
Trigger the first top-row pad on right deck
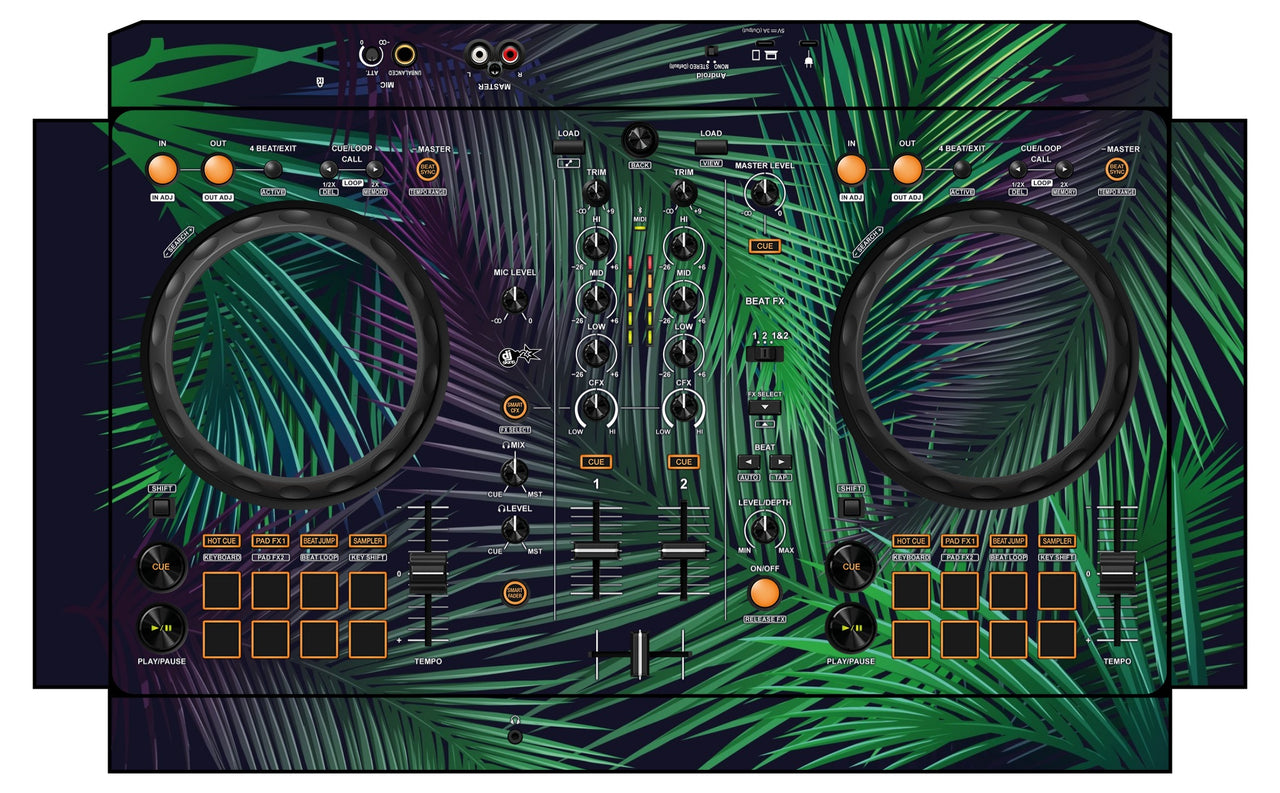pos(911,591)
